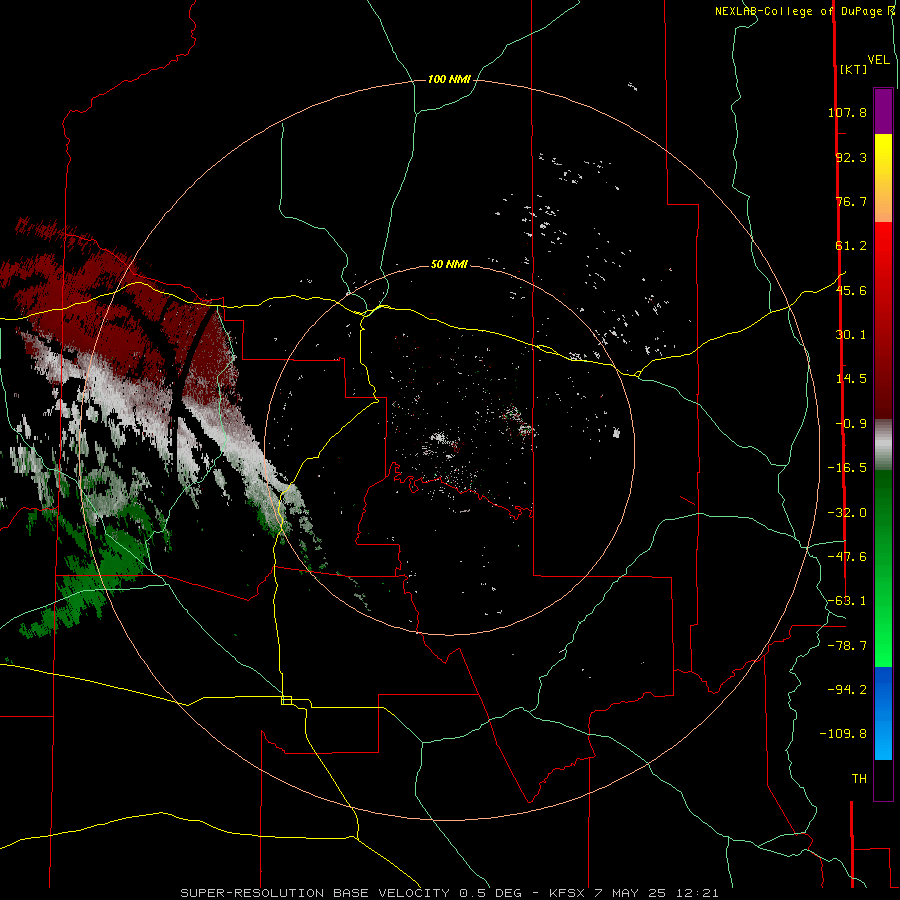This screenshot has height=900, width=900.
Task: Pick the purple segment of velocity color bar
Action: coord(883,111)
